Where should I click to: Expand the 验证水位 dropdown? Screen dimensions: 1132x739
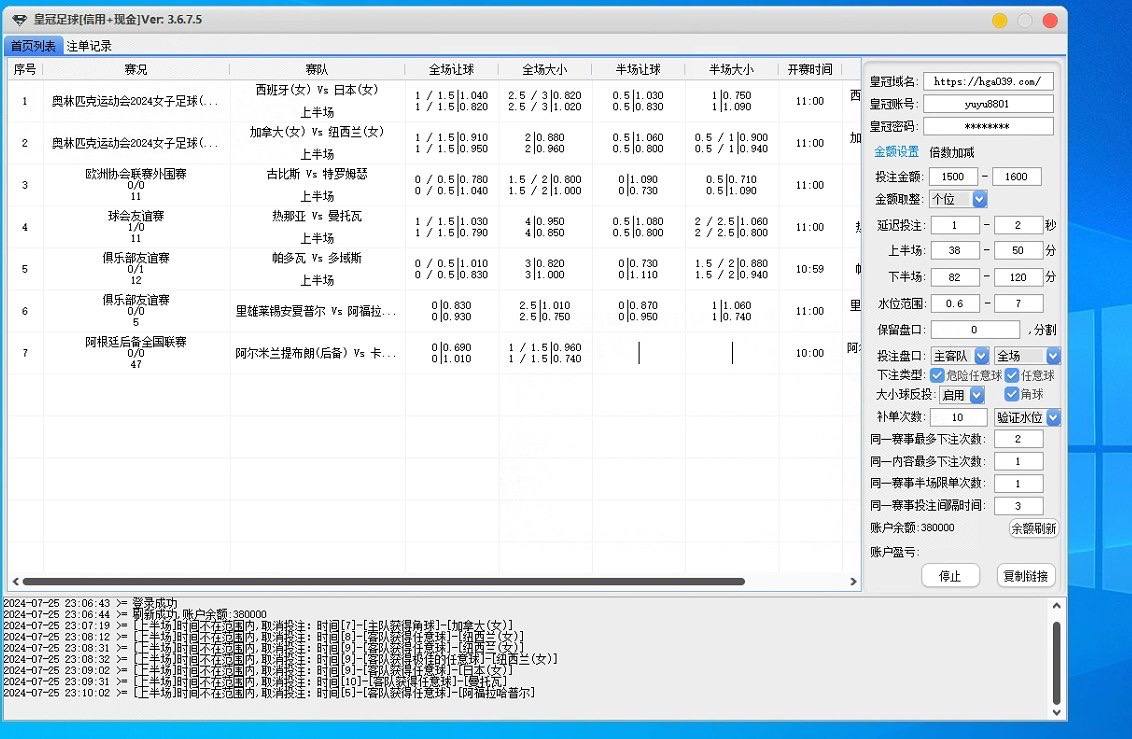[x=1027, y=418]
